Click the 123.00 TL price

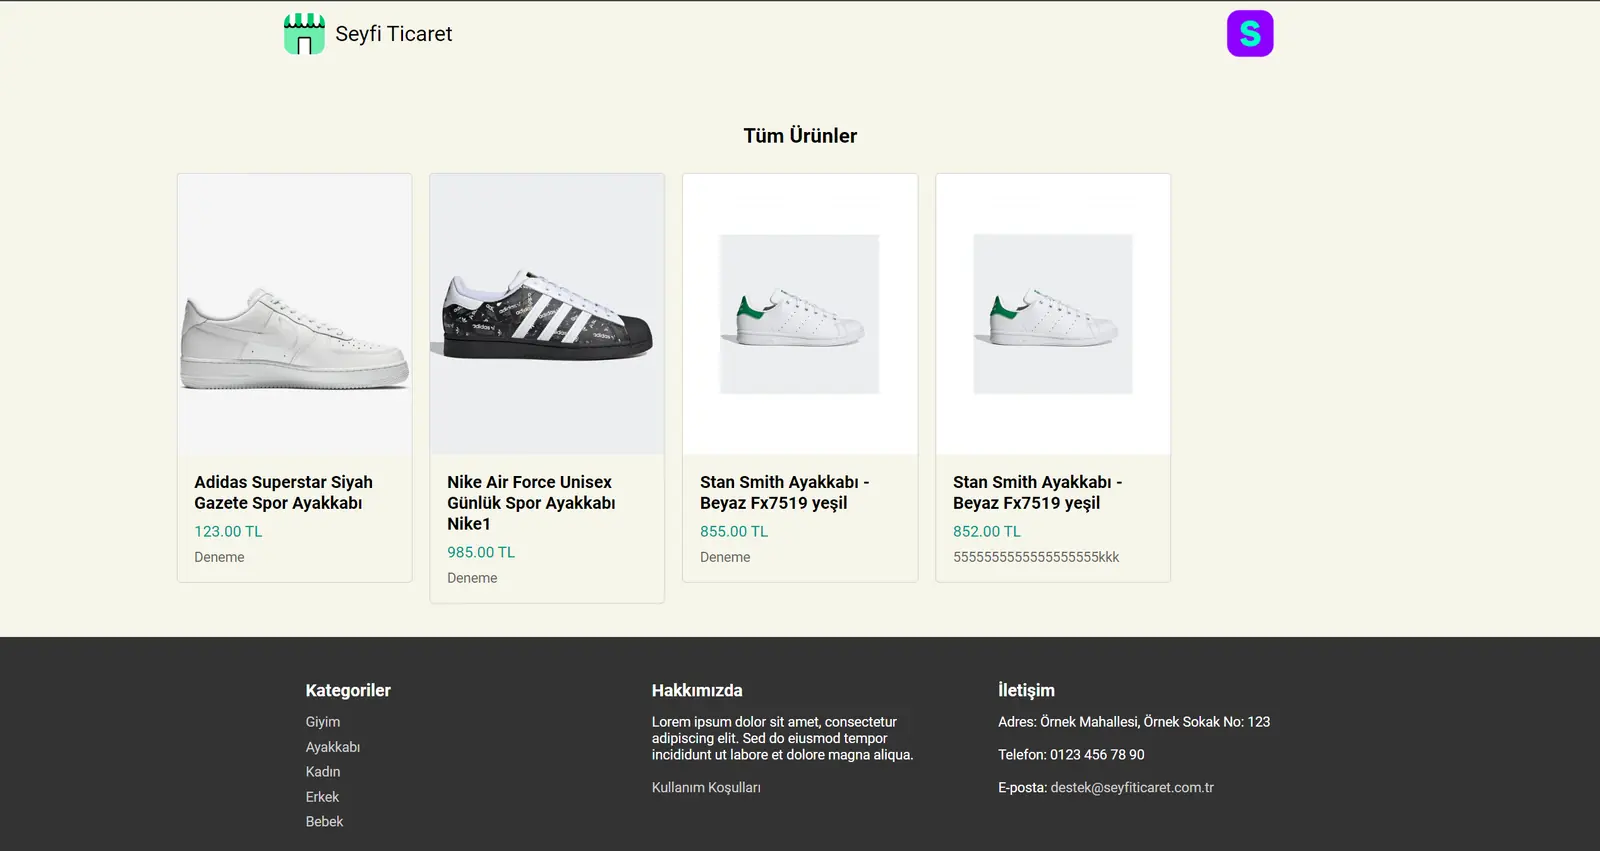click(x=228, y=532)
